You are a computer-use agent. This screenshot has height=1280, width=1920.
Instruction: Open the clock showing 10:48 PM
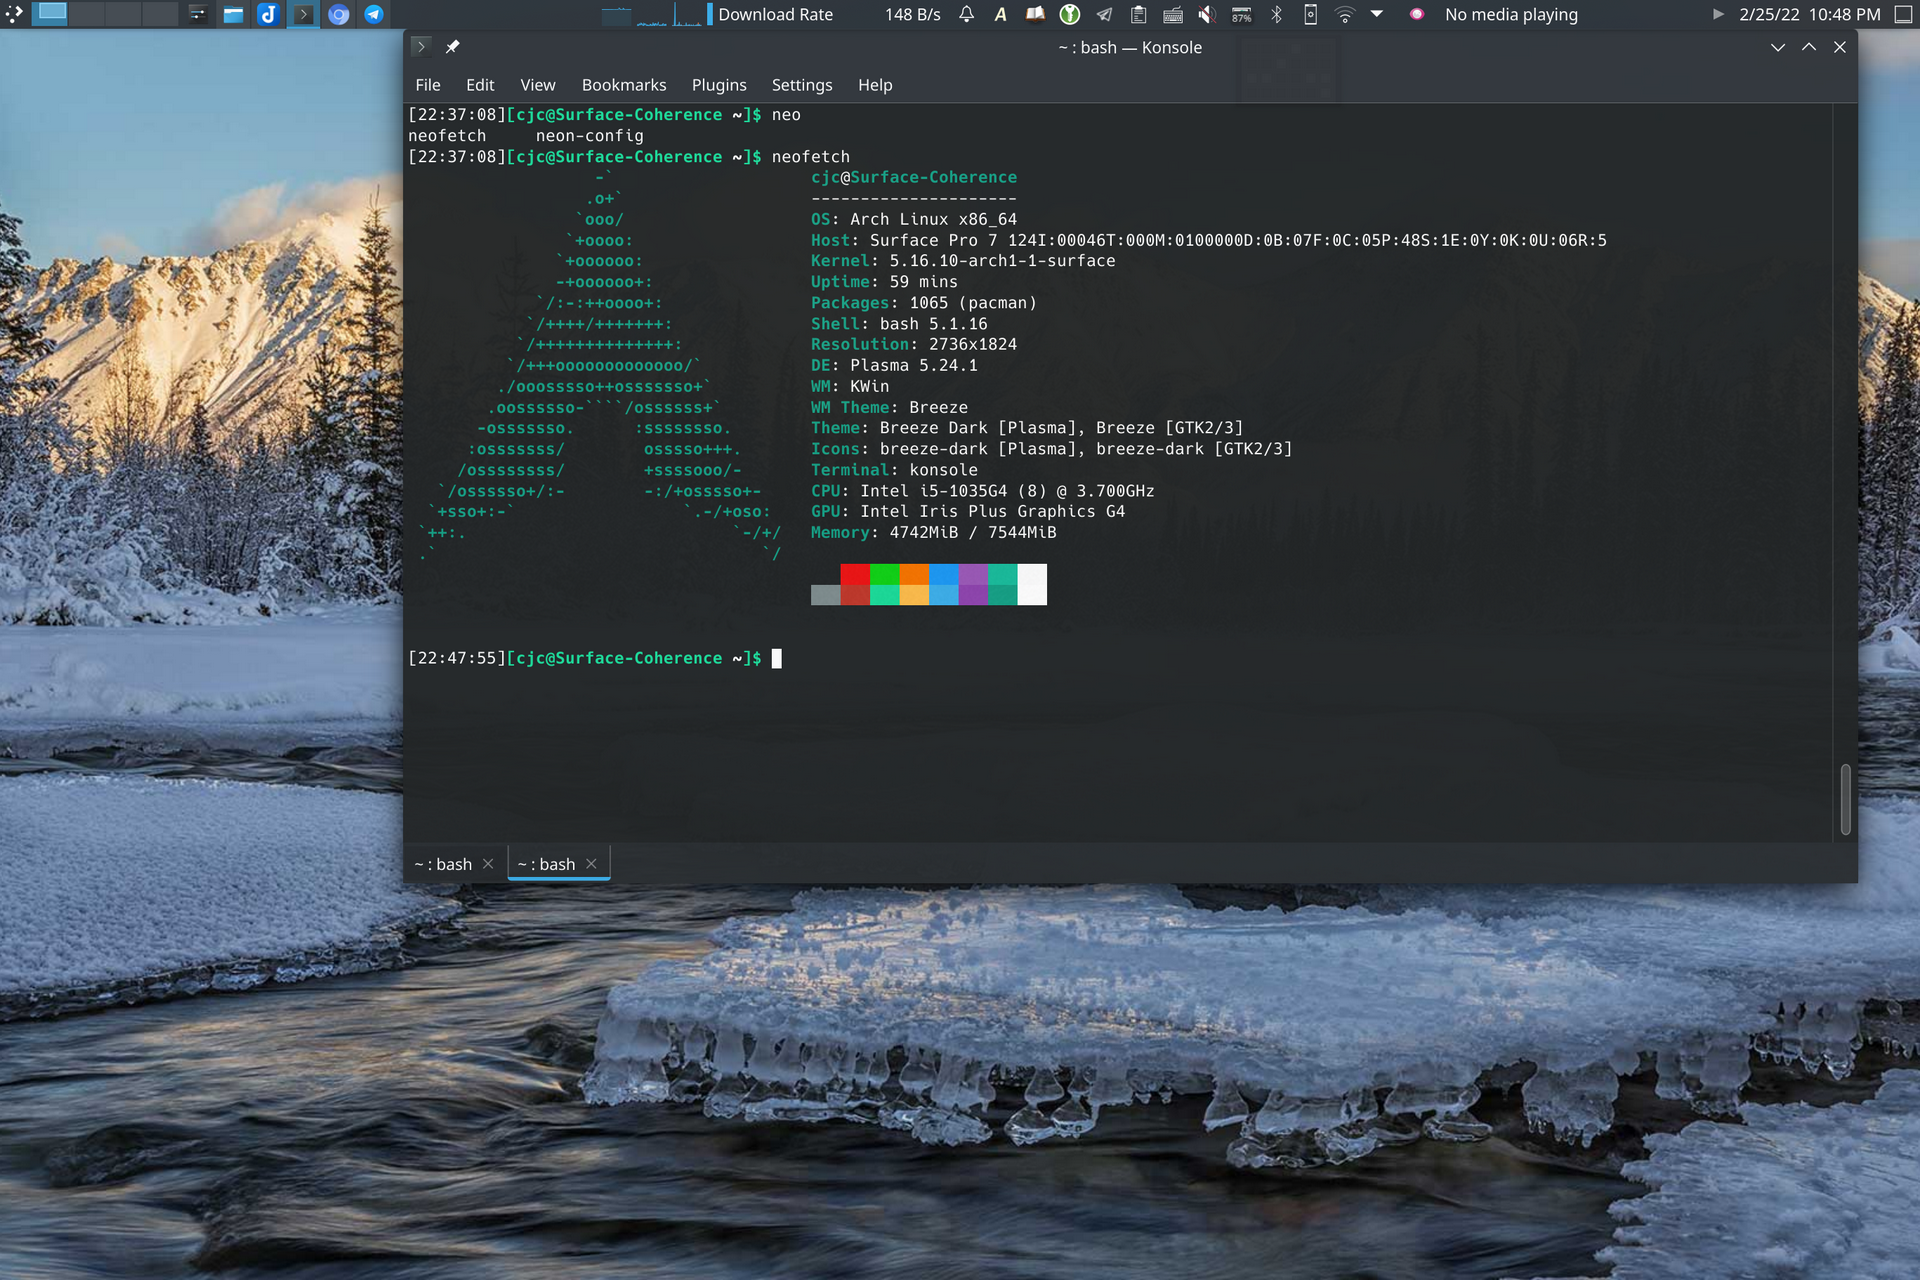(1809, 14)
